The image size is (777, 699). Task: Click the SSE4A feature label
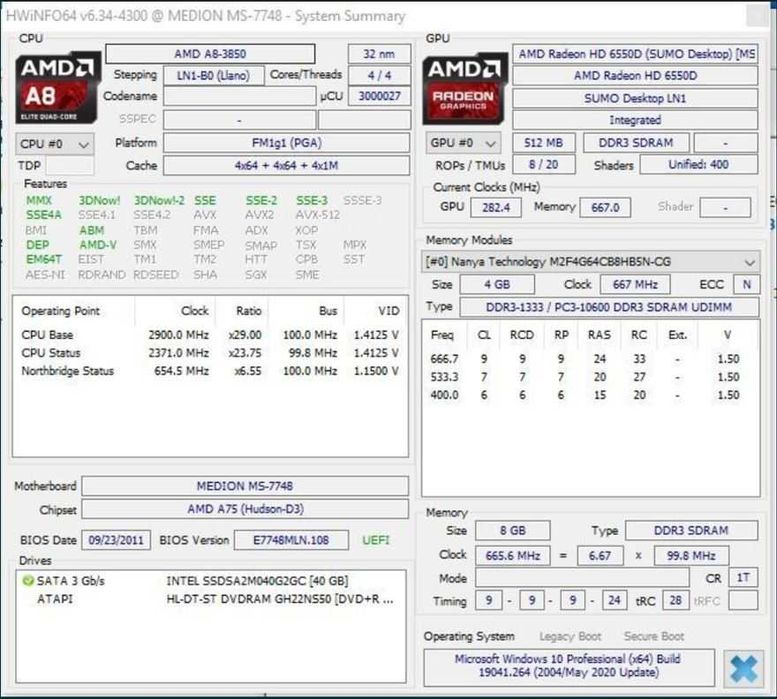point(44,215)
